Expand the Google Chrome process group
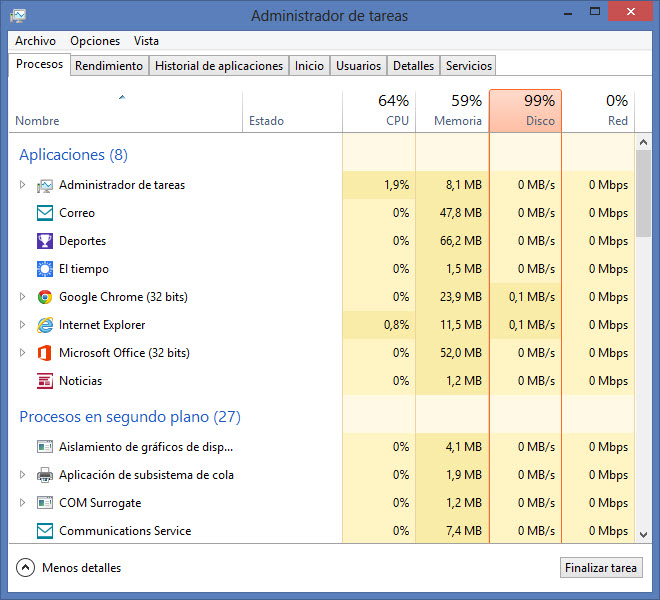The image size is (660, 600). (23, 297)
